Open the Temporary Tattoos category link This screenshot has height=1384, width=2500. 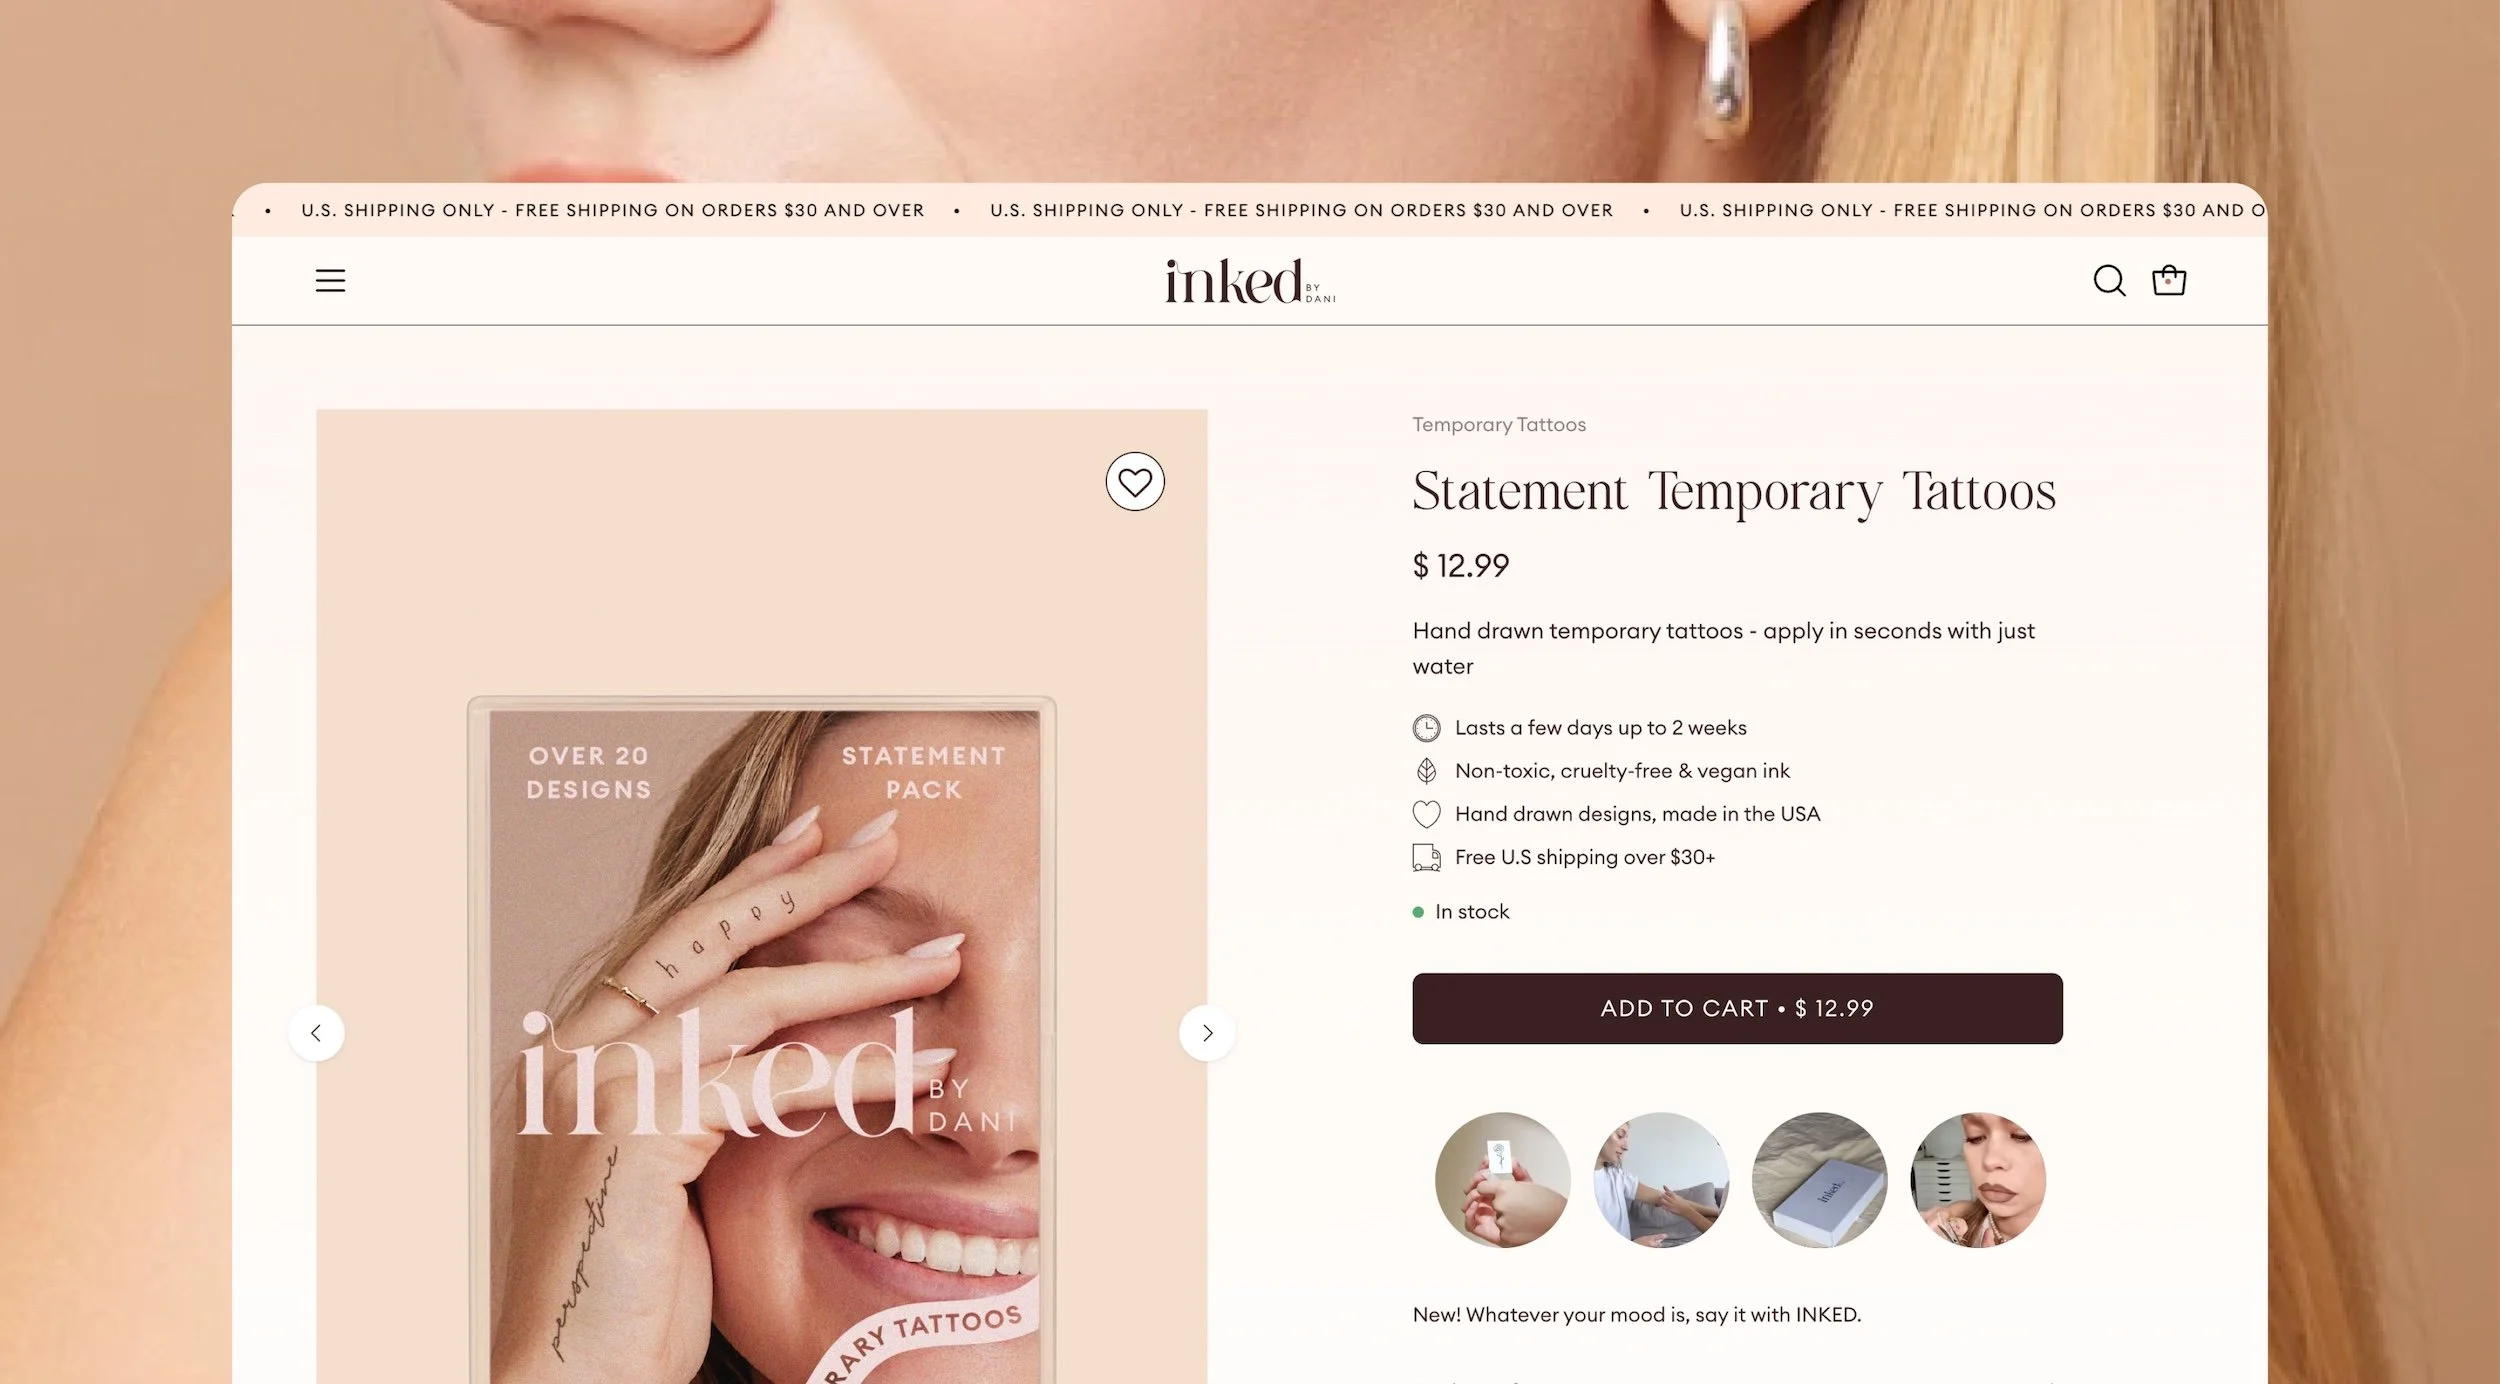[x=1499, y=424]
